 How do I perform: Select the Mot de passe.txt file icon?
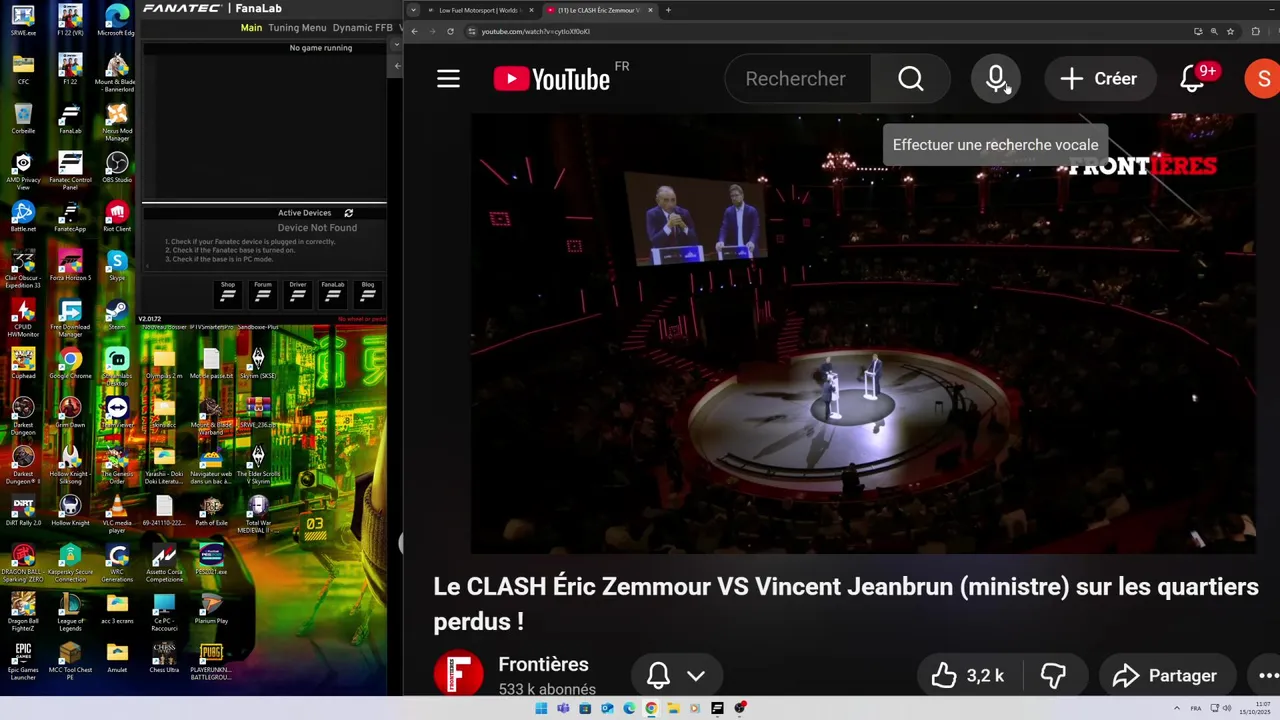[x=211, y=363]
